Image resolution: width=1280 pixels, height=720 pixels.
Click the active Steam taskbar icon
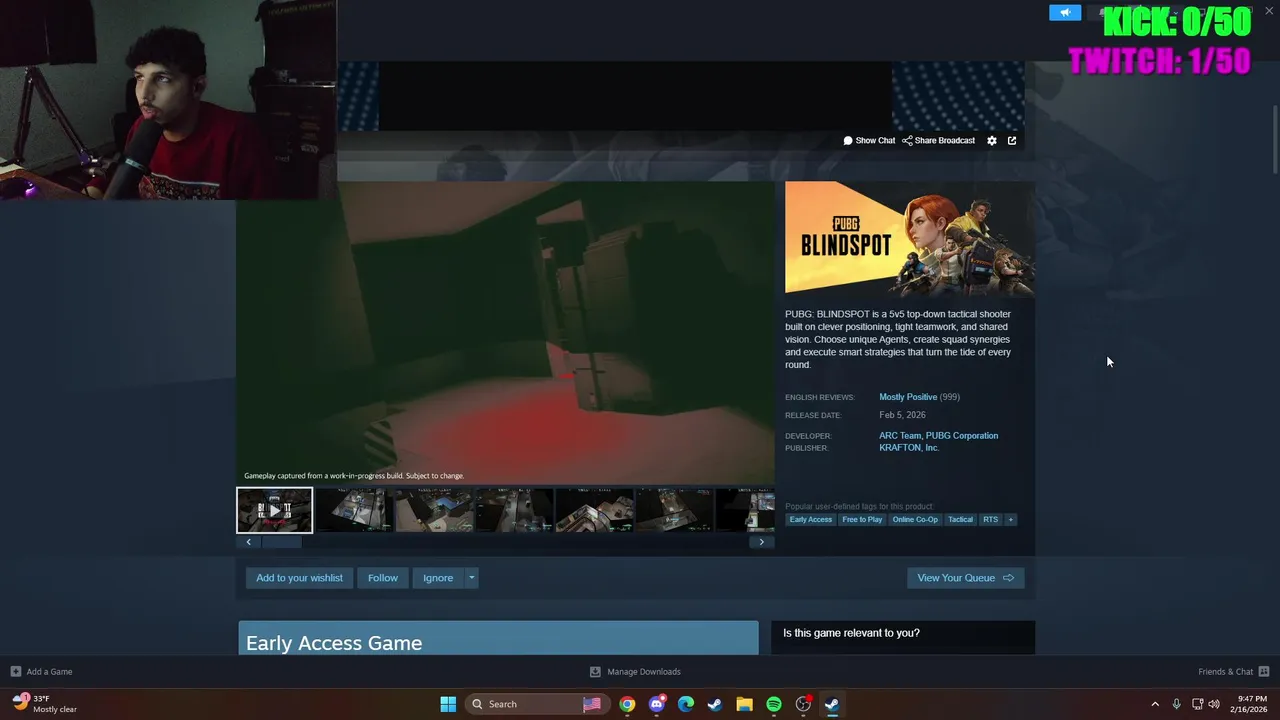pos(832,704)
